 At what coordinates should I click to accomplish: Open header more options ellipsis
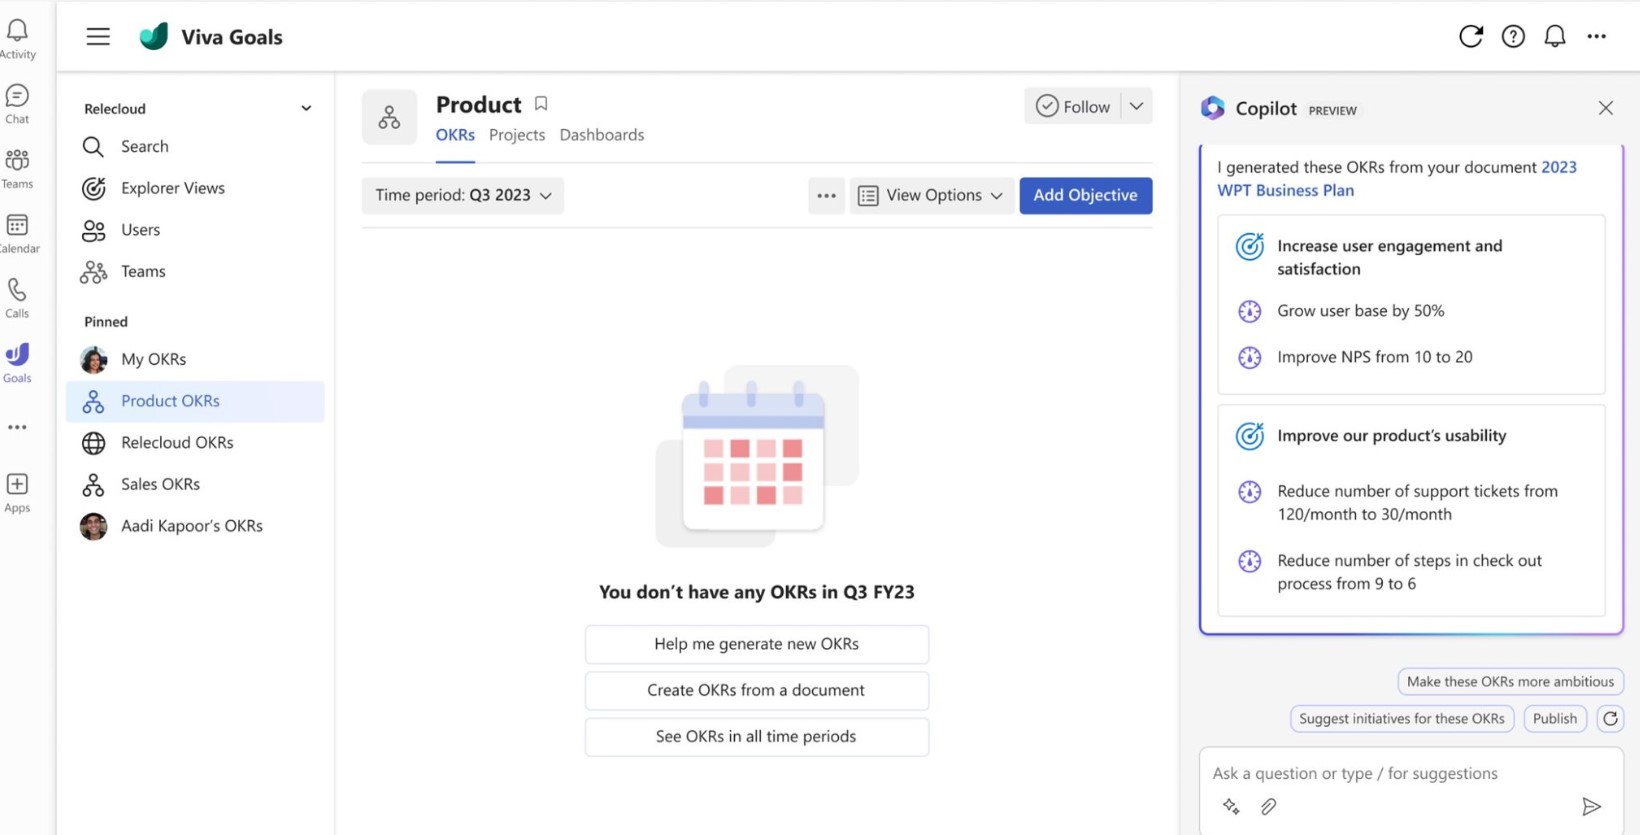pyautogui.click(x=1597, y=37)
